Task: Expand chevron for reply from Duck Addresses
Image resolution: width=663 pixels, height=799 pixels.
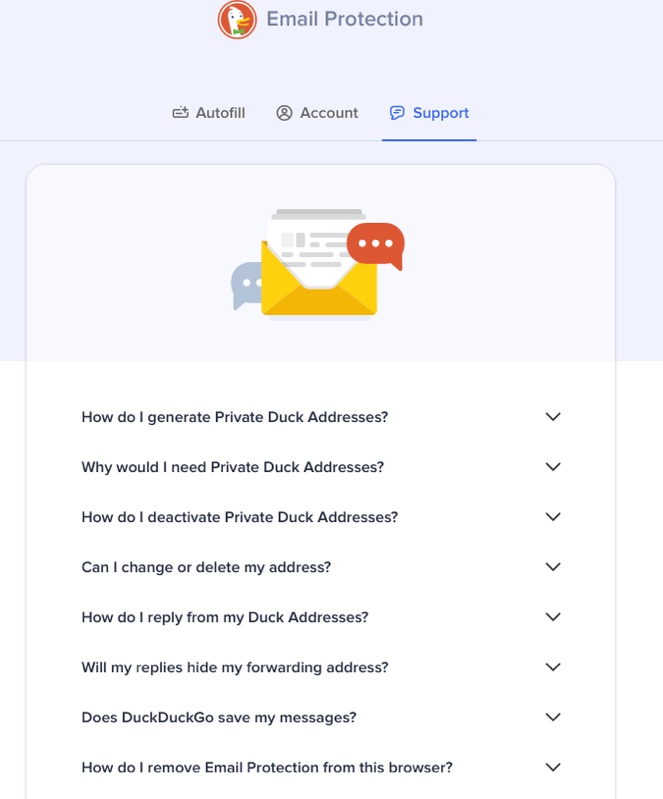Action: 553,617
